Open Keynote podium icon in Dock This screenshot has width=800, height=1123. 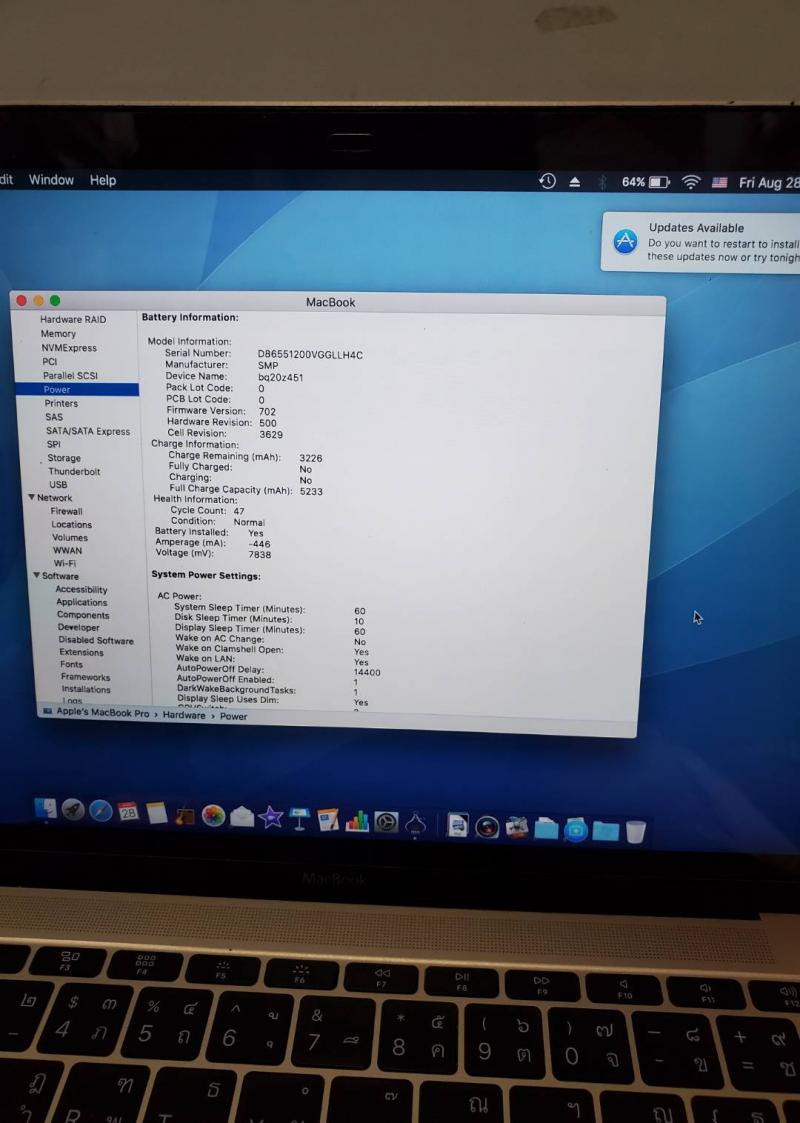299,819
